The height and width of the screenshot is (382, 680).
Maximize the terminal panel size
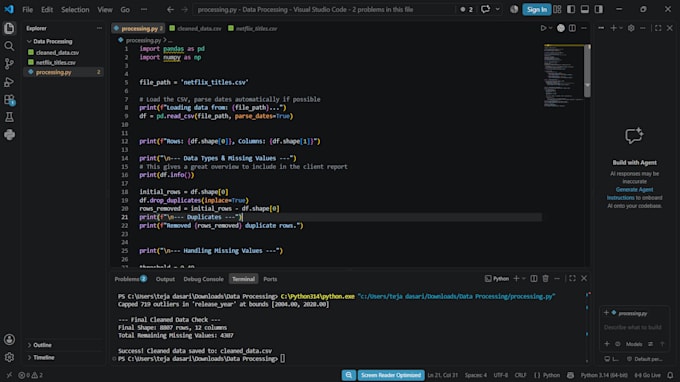click(572, 278)
